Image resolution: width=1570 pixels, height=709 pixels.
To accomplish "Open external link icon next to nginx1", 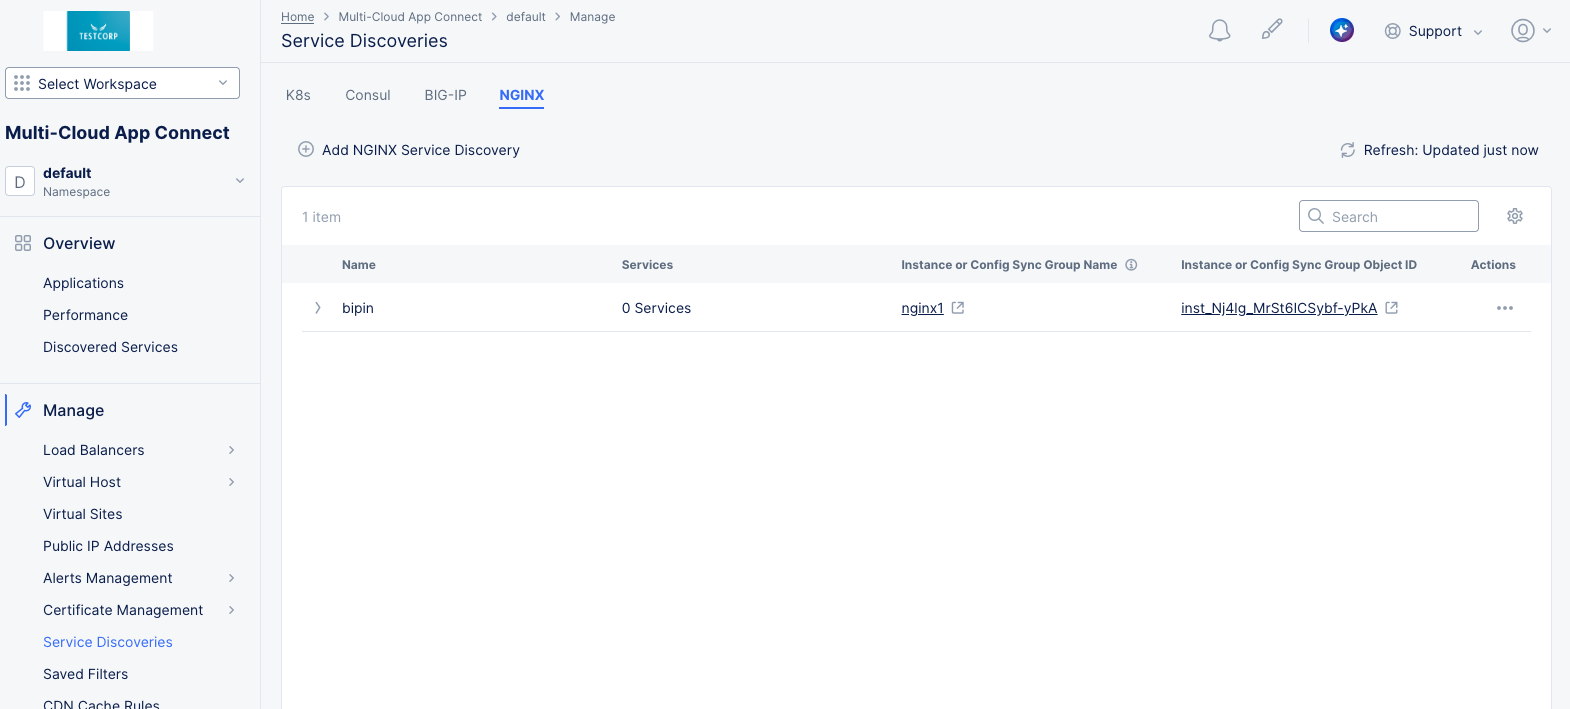I will tap(958, 308).
